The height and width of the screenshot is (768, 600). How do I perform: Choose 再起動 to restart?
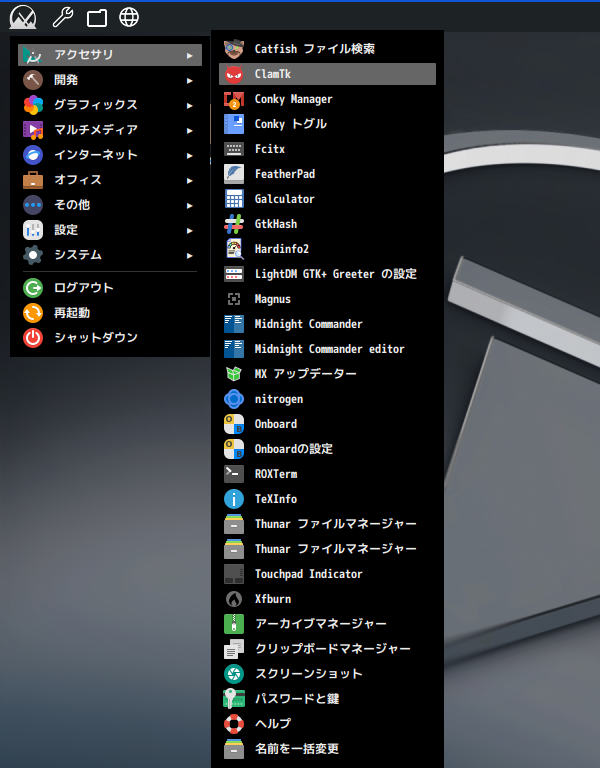pyautogui.click(x=110, y=313)
